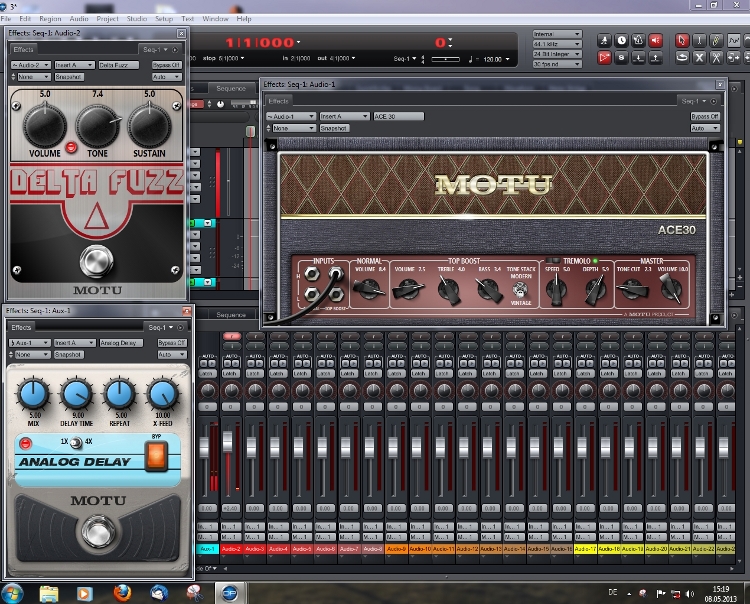Click the X mute tool
Image resolution: width=750 pixels, height=604 pixels.
[699, 58]
